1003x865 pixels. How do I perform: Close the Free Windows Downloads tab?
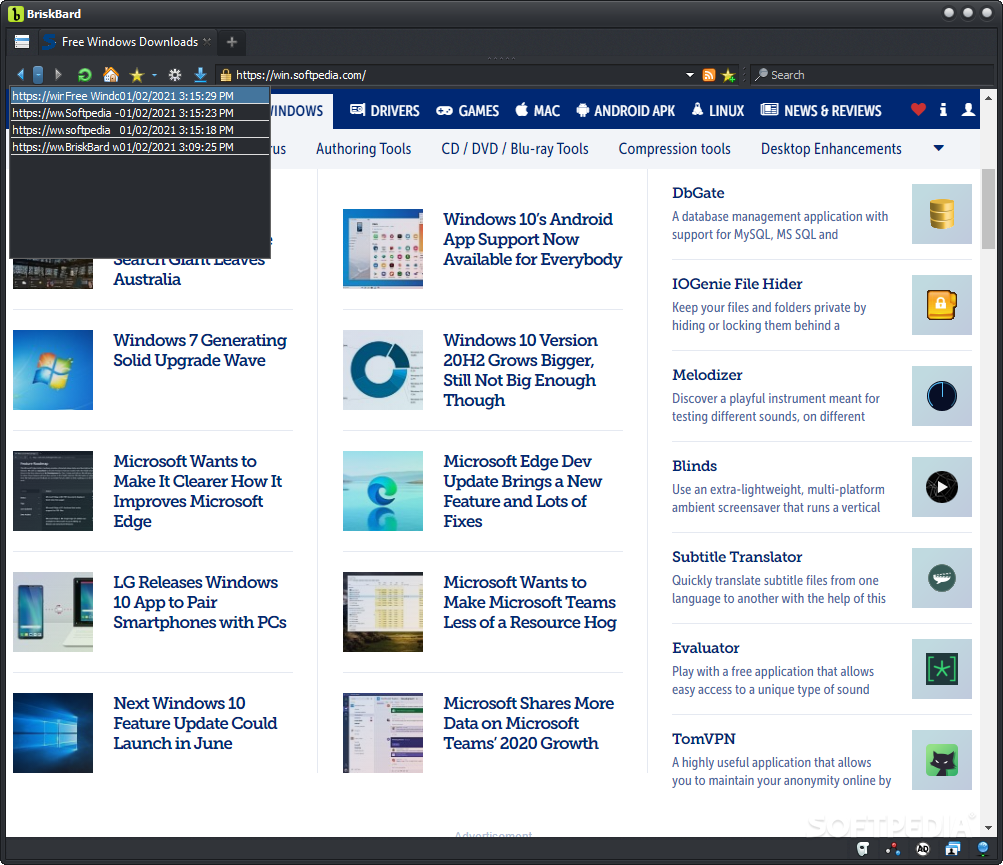click(x=207, y=42)
